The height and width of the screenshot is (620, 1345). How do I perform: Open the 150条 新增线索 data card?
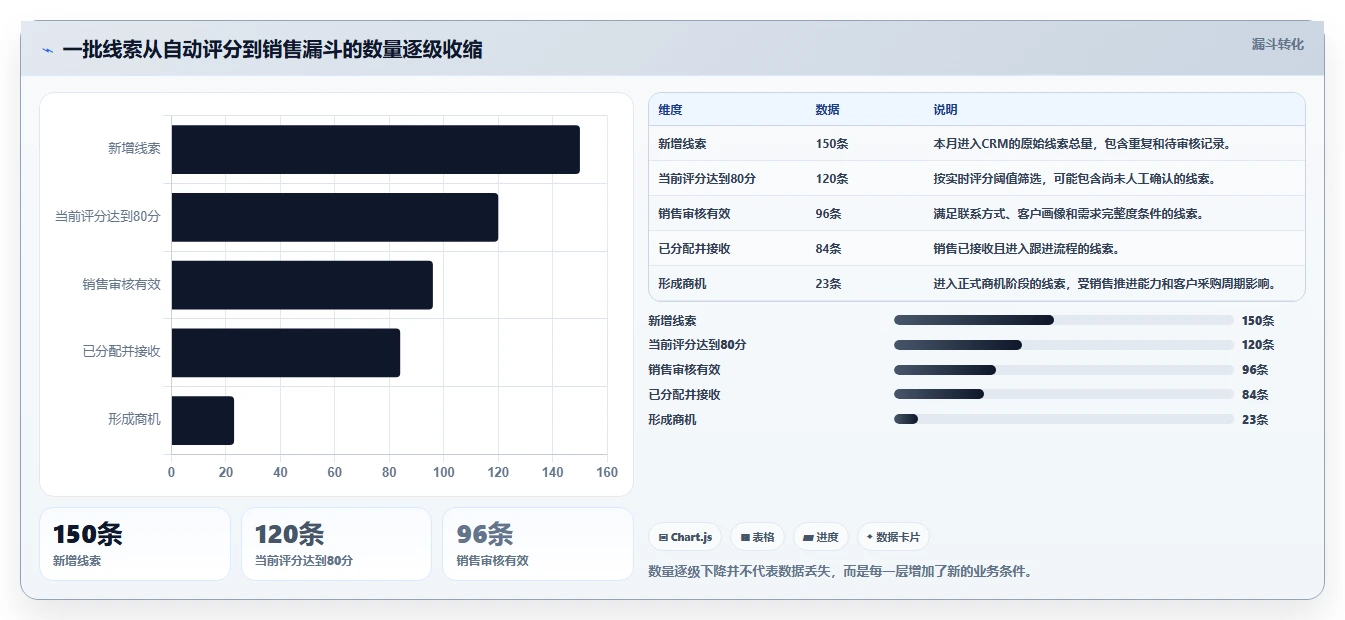(x=135, y=544)
